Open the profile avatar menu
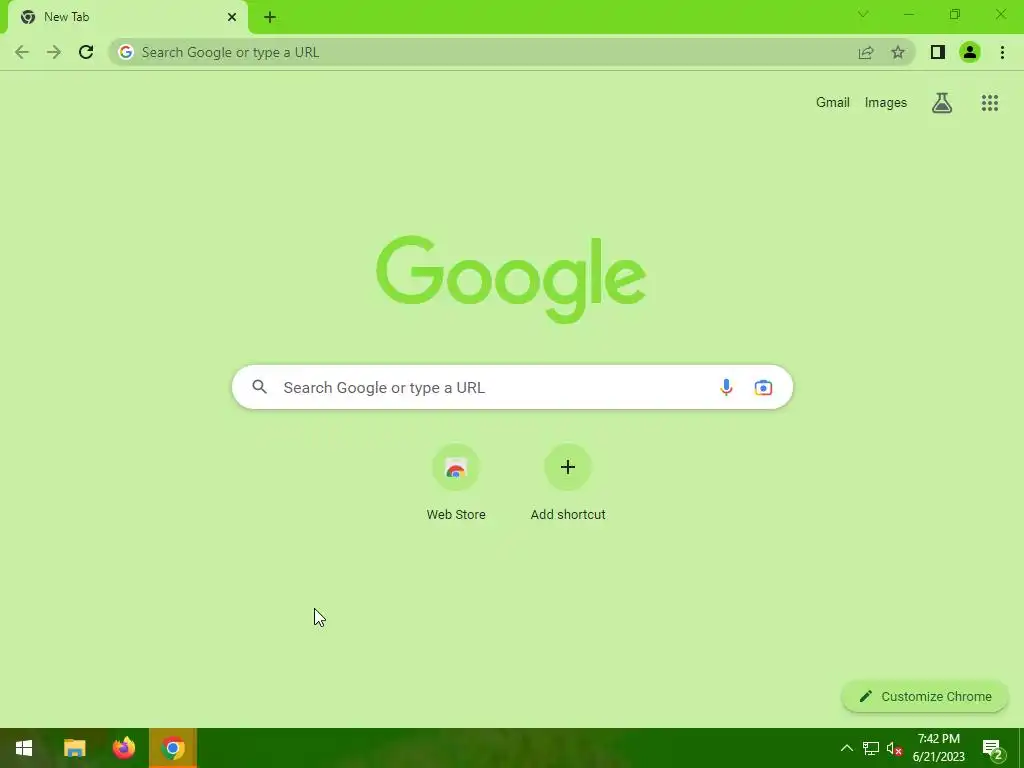The width and height of the screenshot is (1024, 768). (970, 52)
